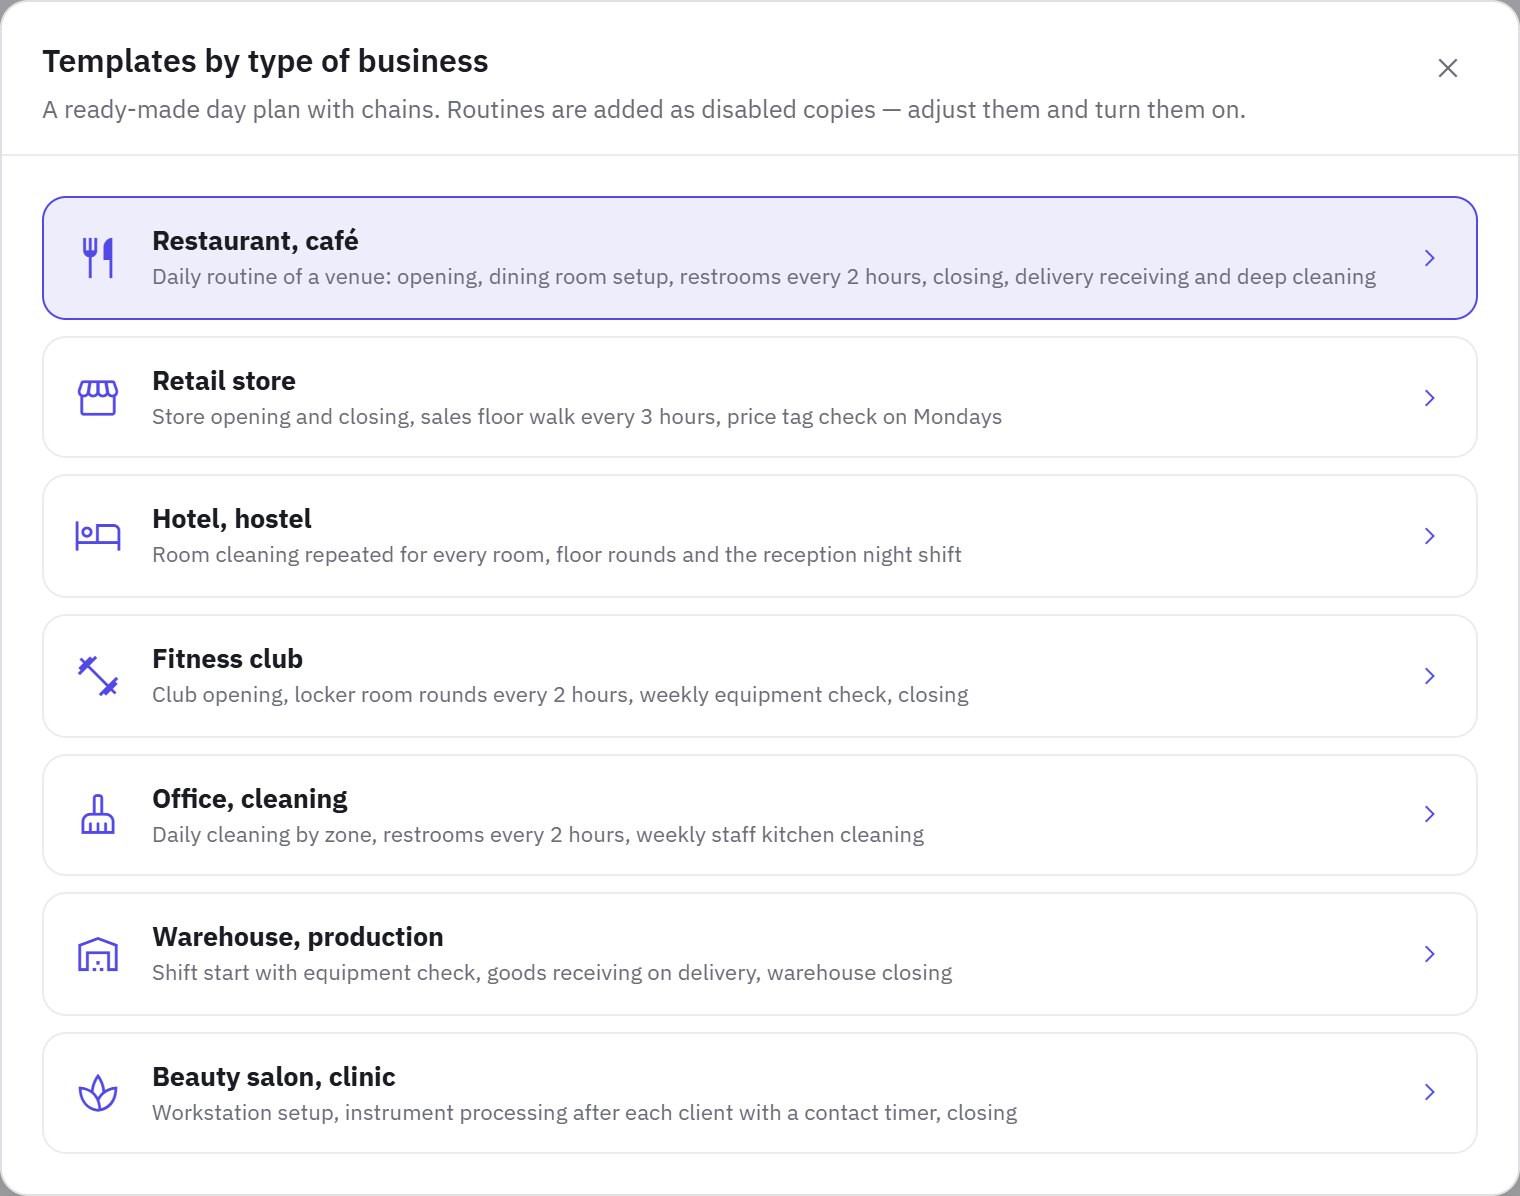Pick the Hotel, hostel title
The height and width of the screenshot is (1196, 1520).
coord(232,519)
